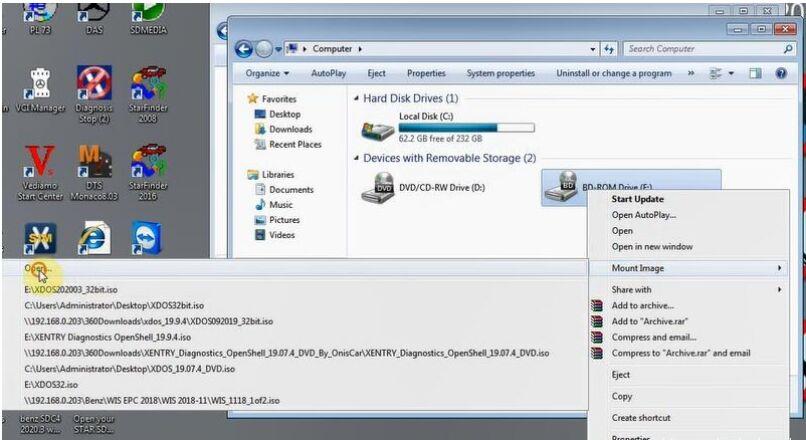Viewport: 806px width, 440px height.
Task: Click the search magnifier icon
Action: click(x=787, y=49)
